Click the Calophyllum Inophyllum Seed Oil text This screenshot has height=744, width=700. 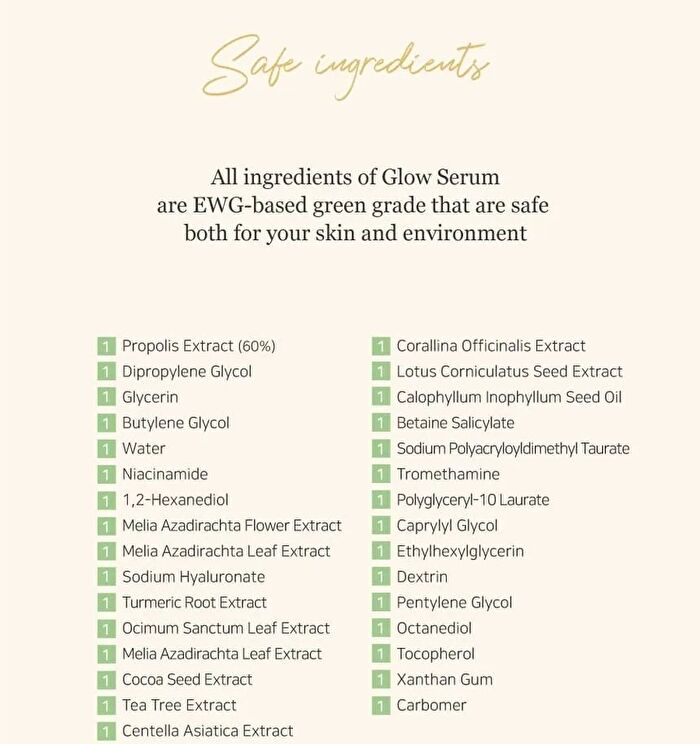pos(509,397)
